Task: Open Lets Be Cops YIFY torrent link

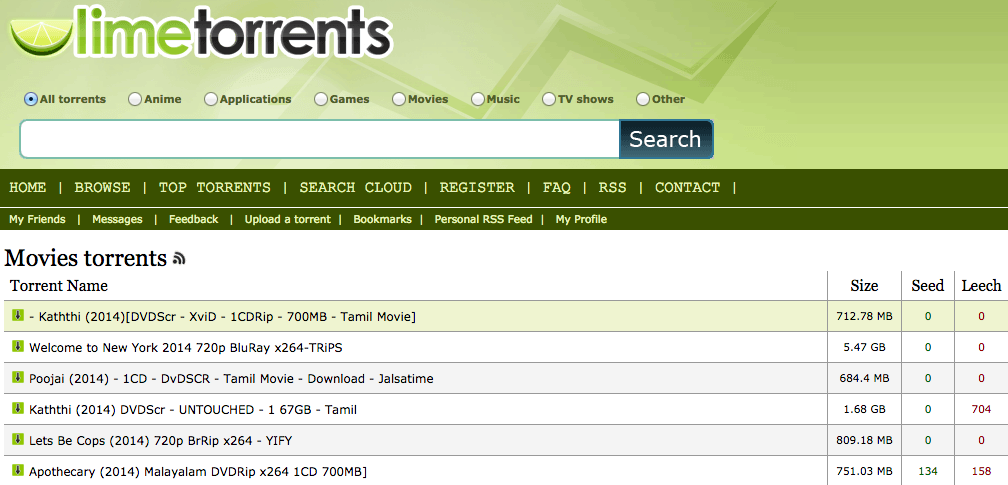Action: 161,441
